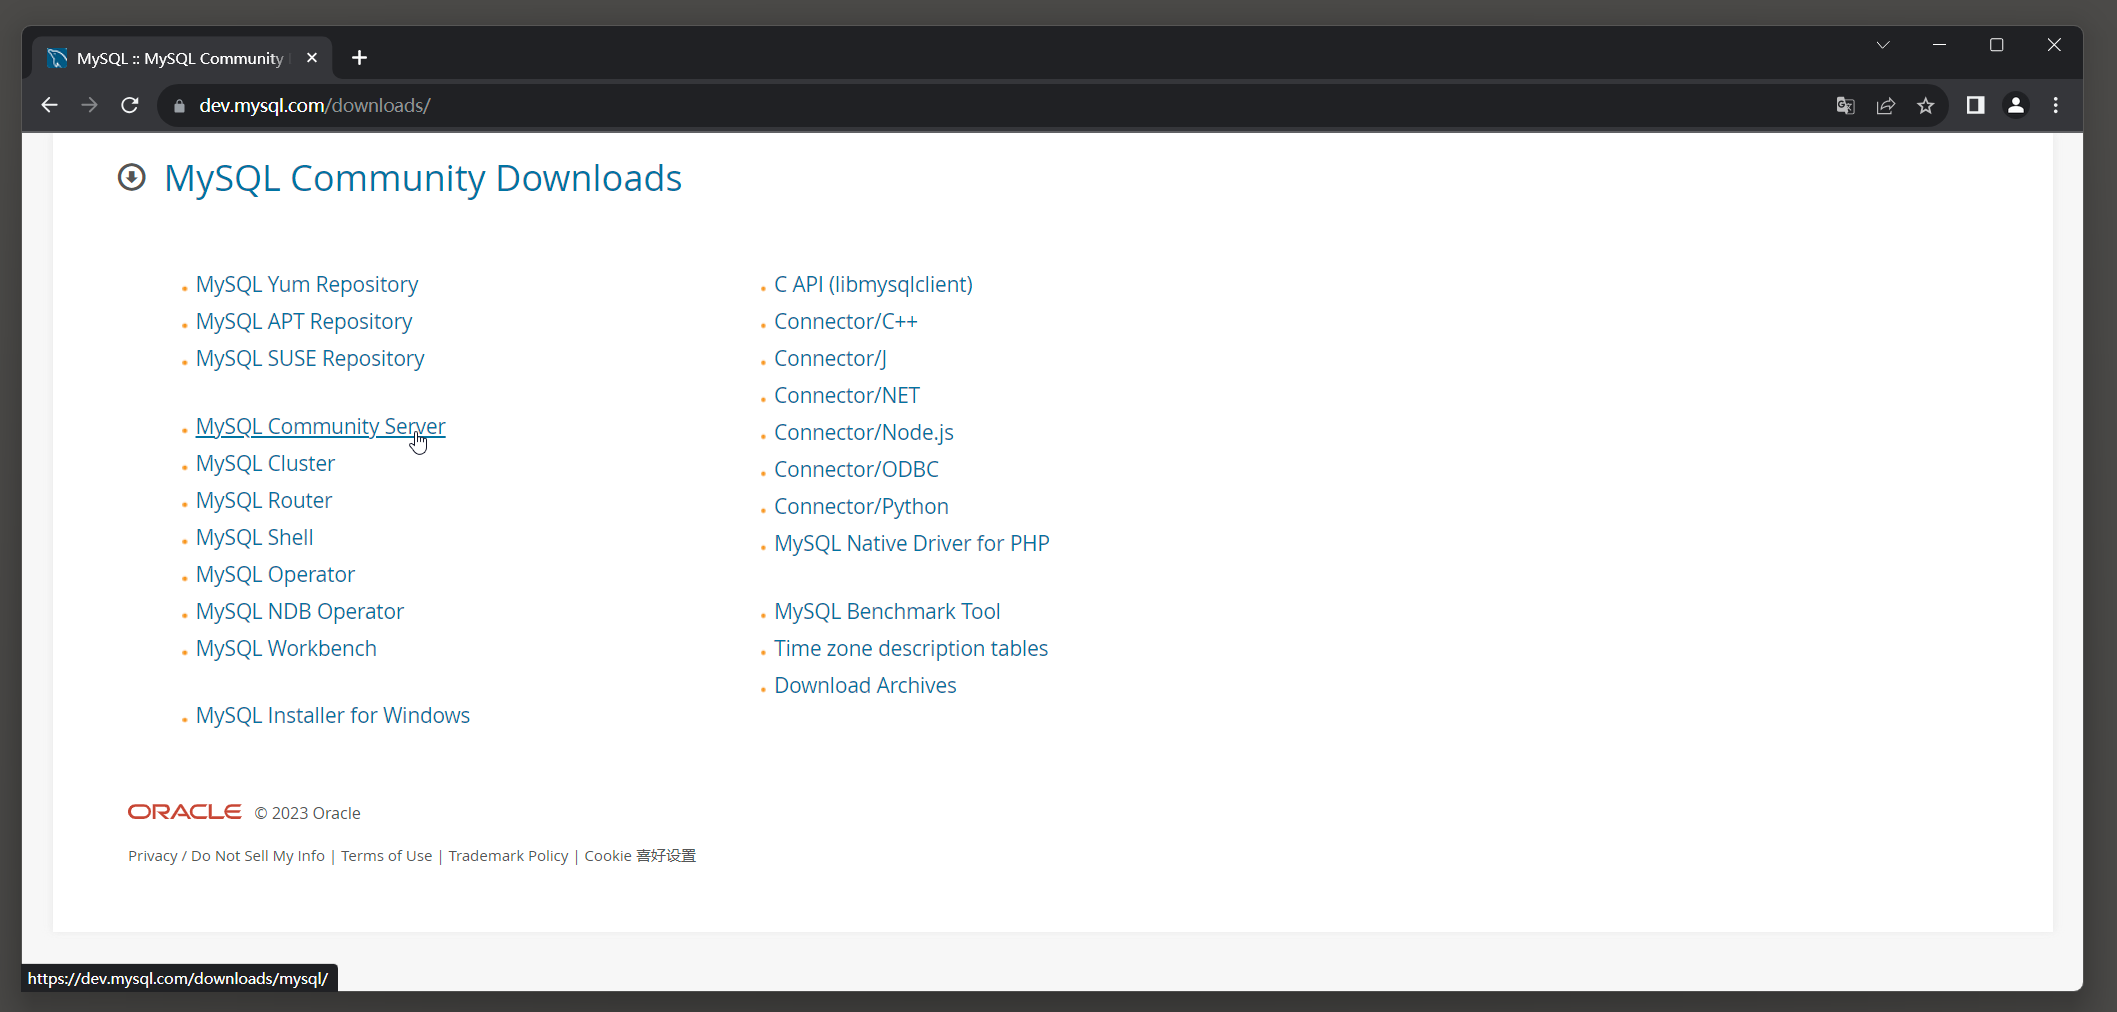Screen dimensions: 2117x1012
Task: Open MySQL Operator link
Action: [275, 574]
